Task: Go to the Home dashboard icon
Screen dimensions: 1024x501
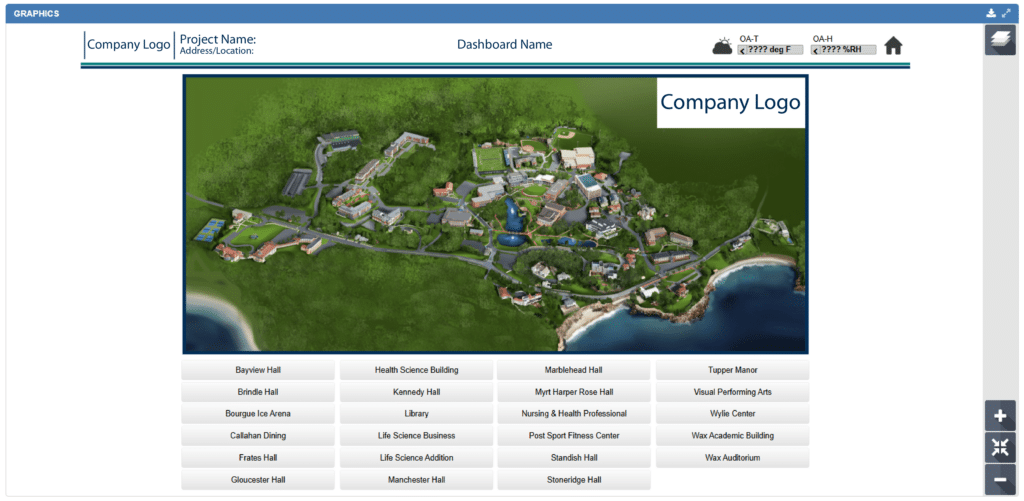Action: 893,46
